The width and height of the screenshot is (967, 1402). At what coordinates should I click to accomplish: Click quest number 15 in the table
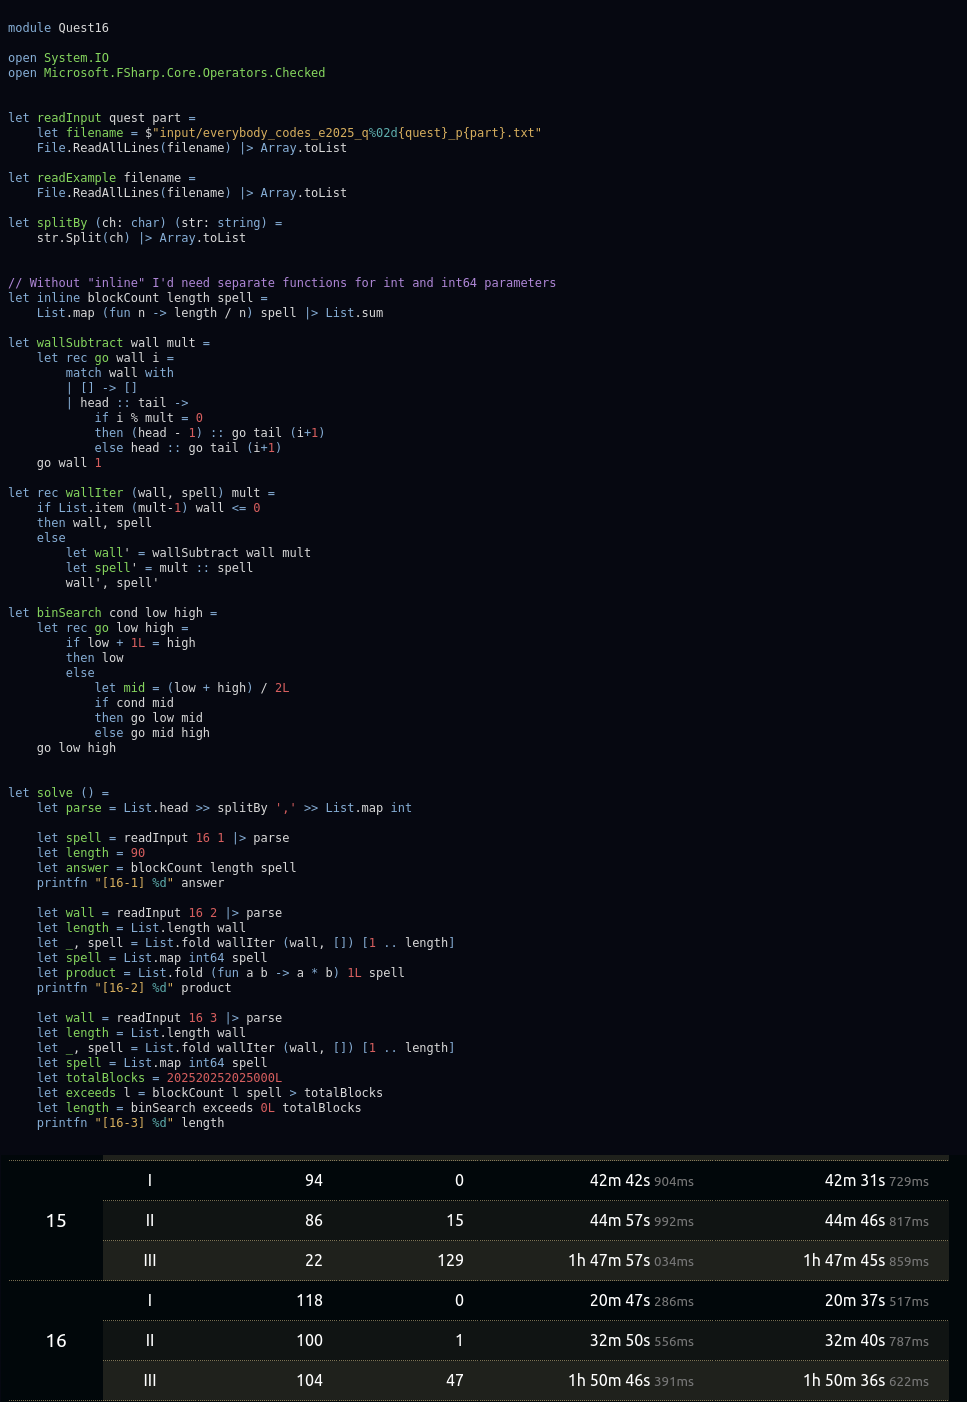tap(56, 1221)
